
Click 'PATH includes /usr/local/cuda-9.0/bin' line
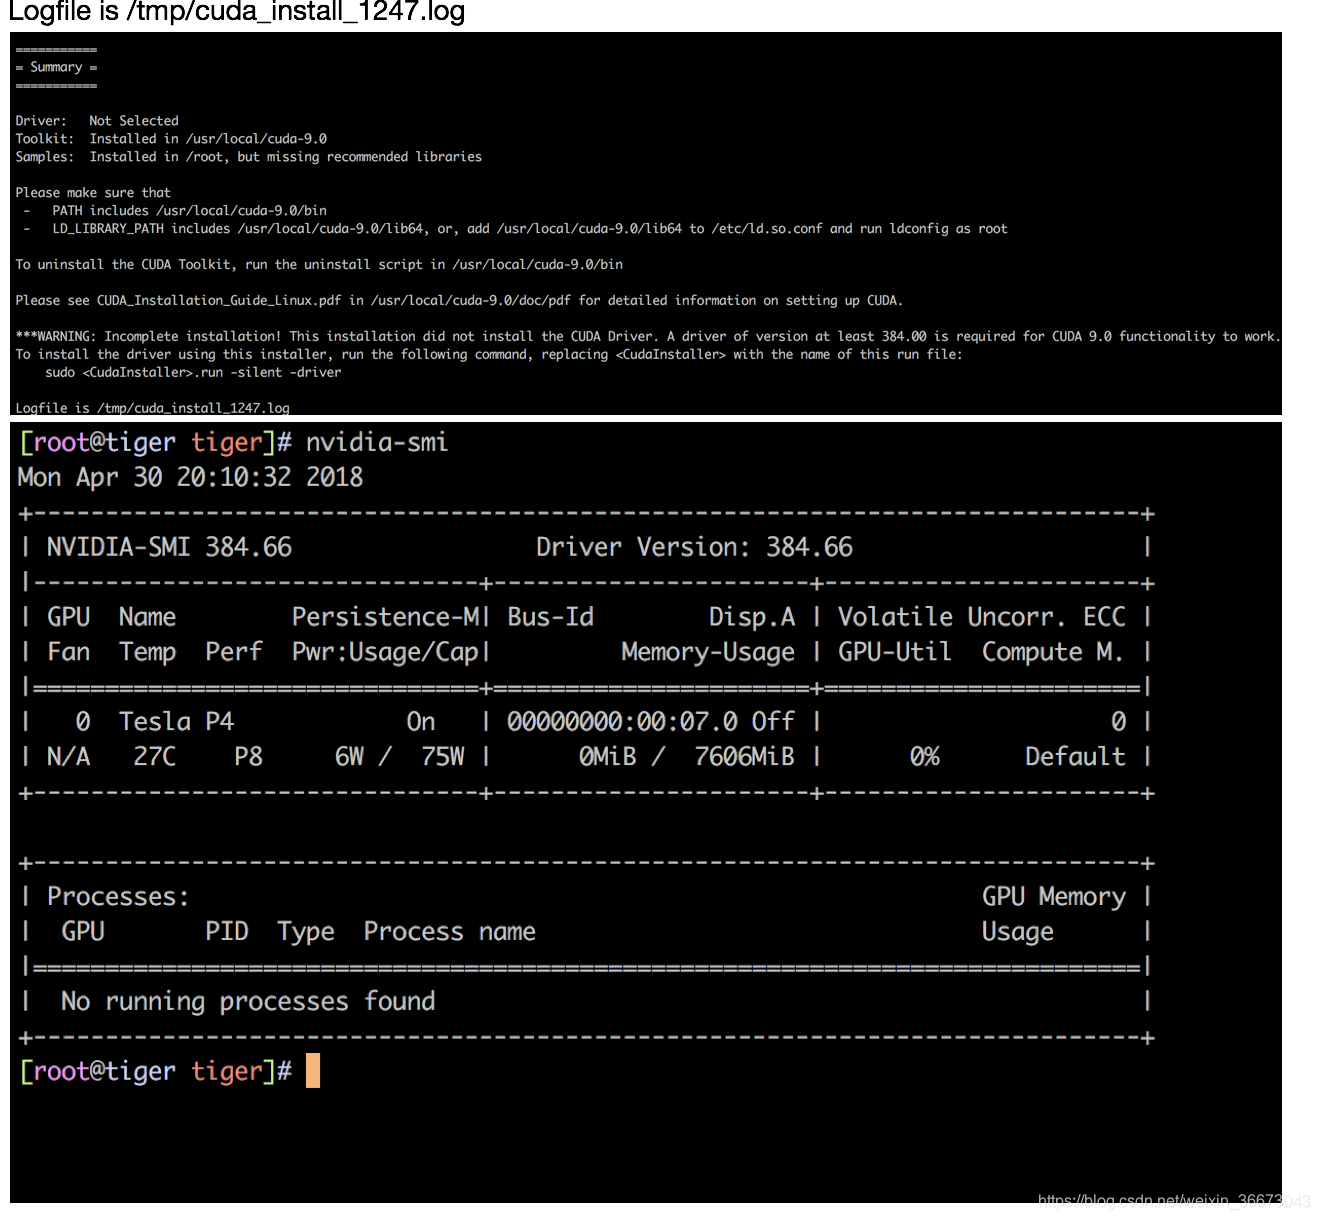click(189, 211)
